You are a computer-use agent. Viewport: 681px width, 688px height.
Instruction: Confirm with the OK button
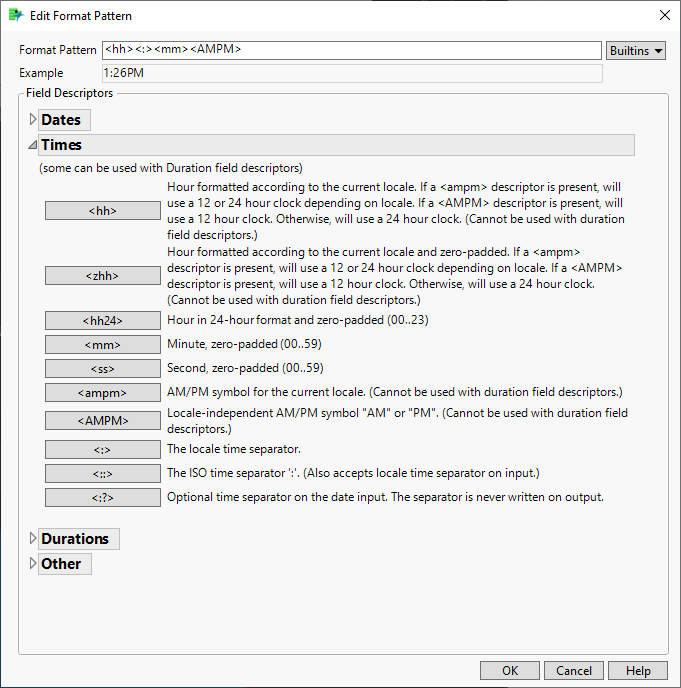click(510, 671)
